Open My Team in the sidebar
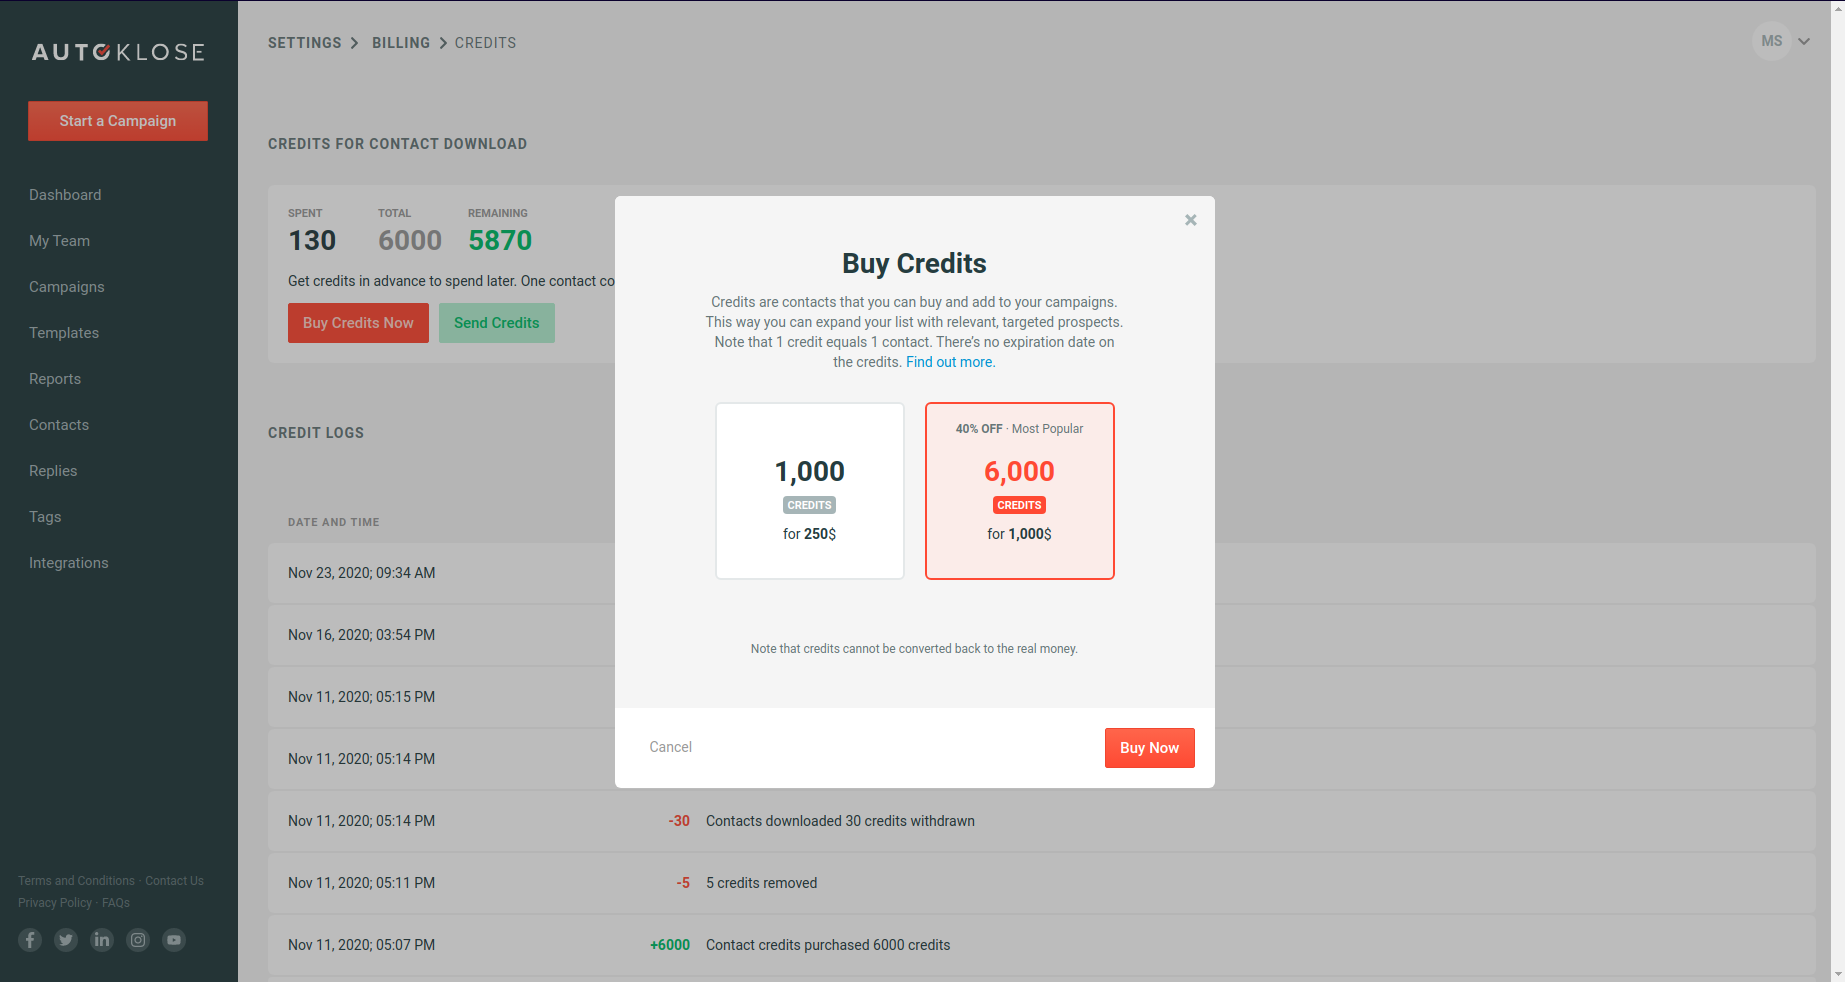The height and width of the screenshot is (982, 1845). (59, 241)
